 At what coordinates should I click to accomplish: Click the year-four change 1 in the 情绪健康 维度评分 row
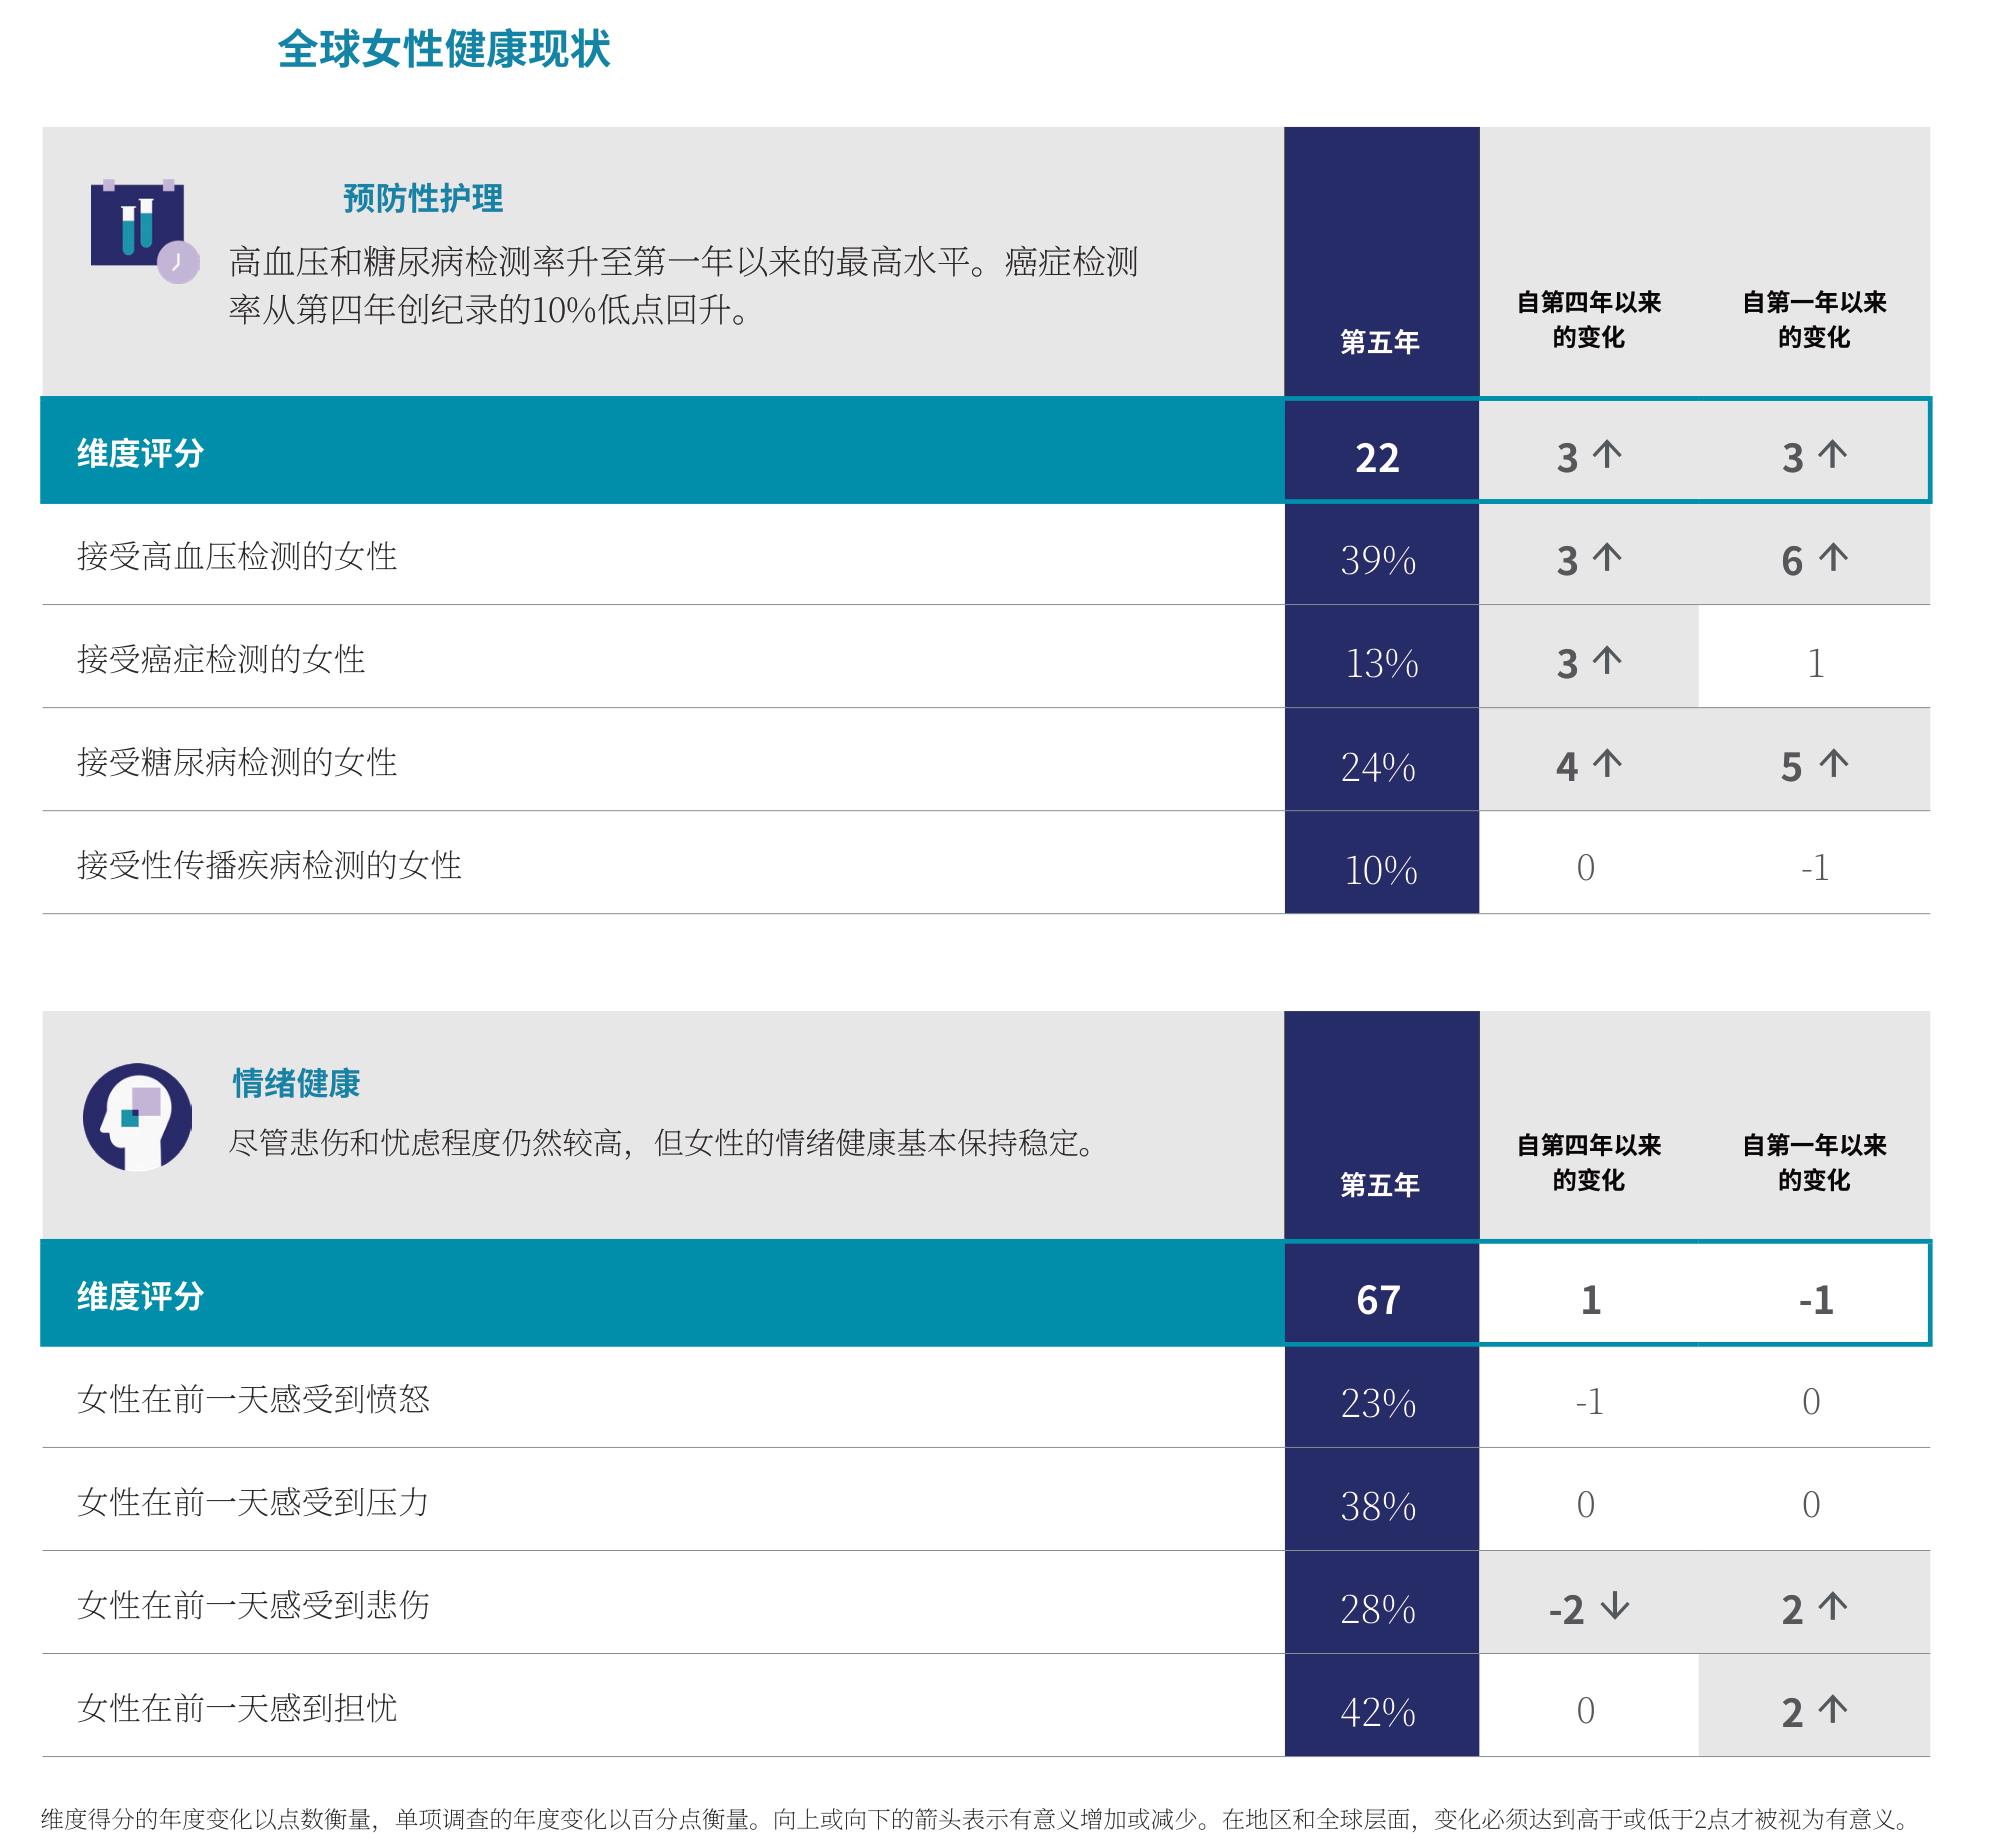[1591, 1300]
